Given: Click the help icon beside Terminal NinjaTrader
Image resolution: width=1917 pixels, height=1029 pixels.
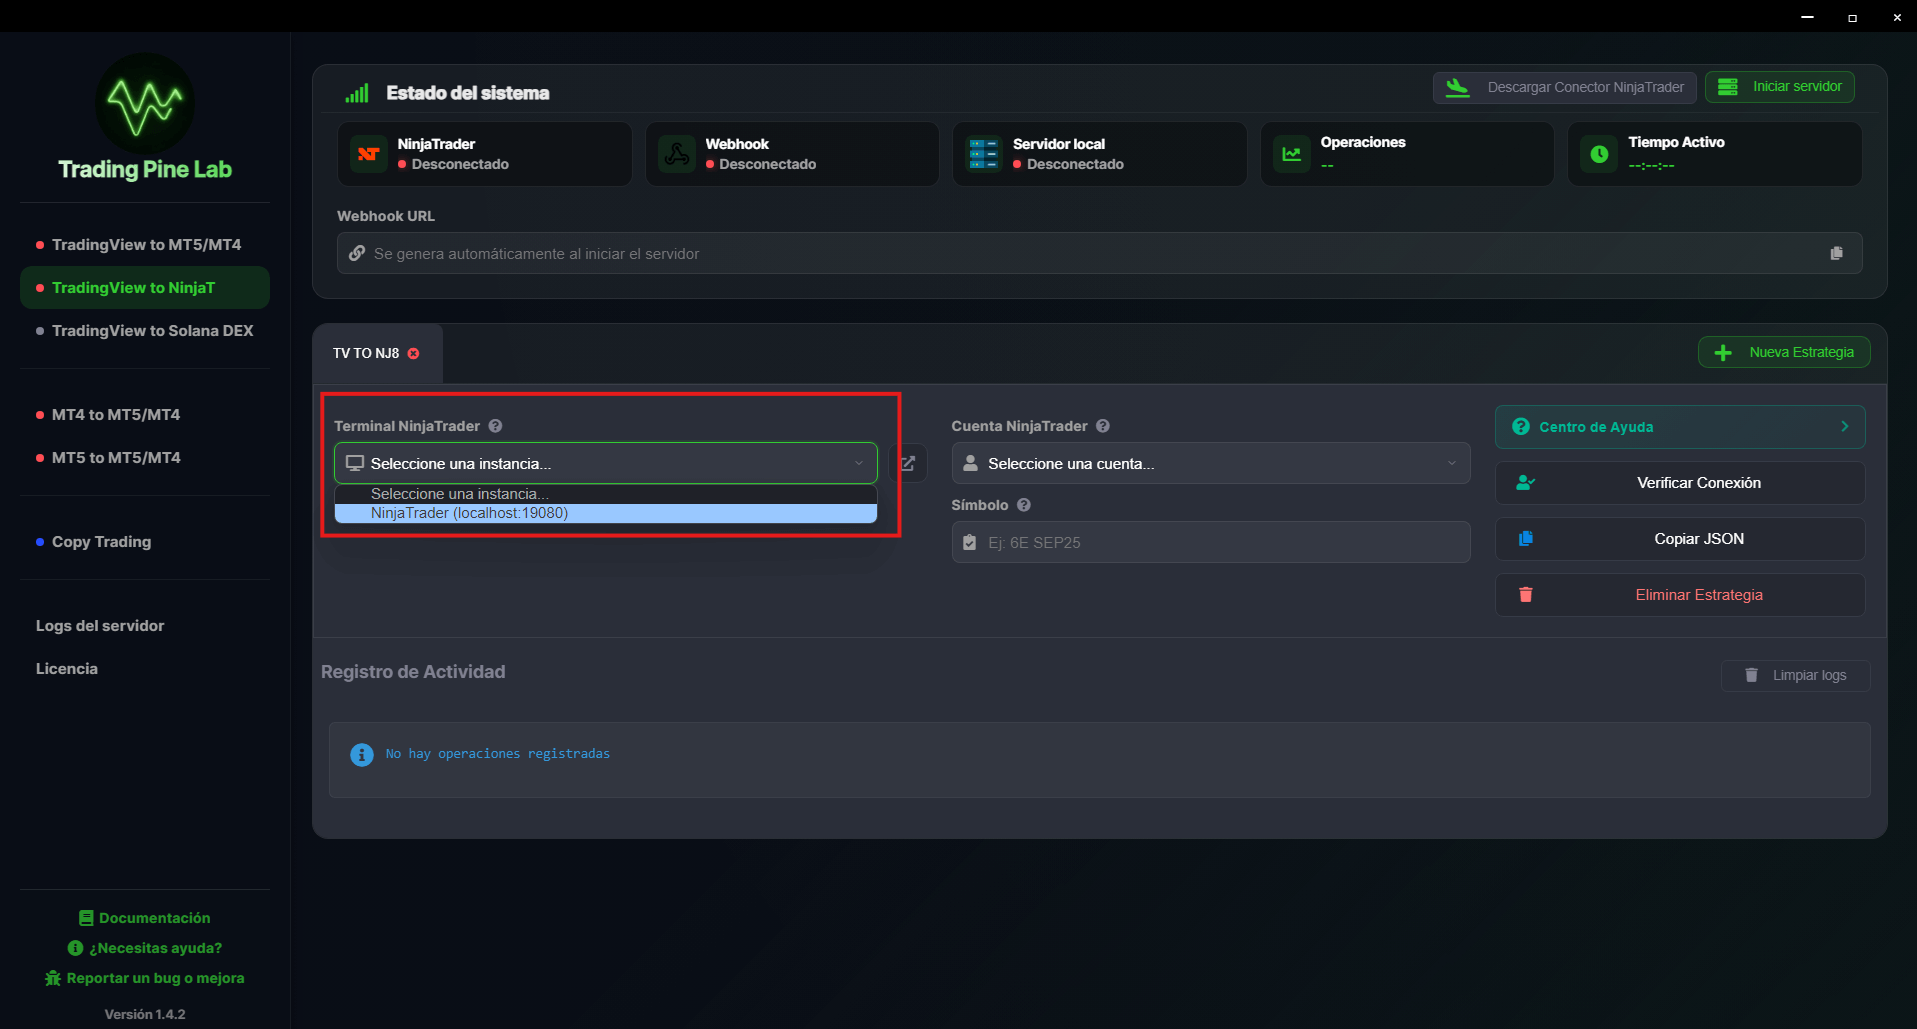Looking at the screenshot, I should point(495,426).
